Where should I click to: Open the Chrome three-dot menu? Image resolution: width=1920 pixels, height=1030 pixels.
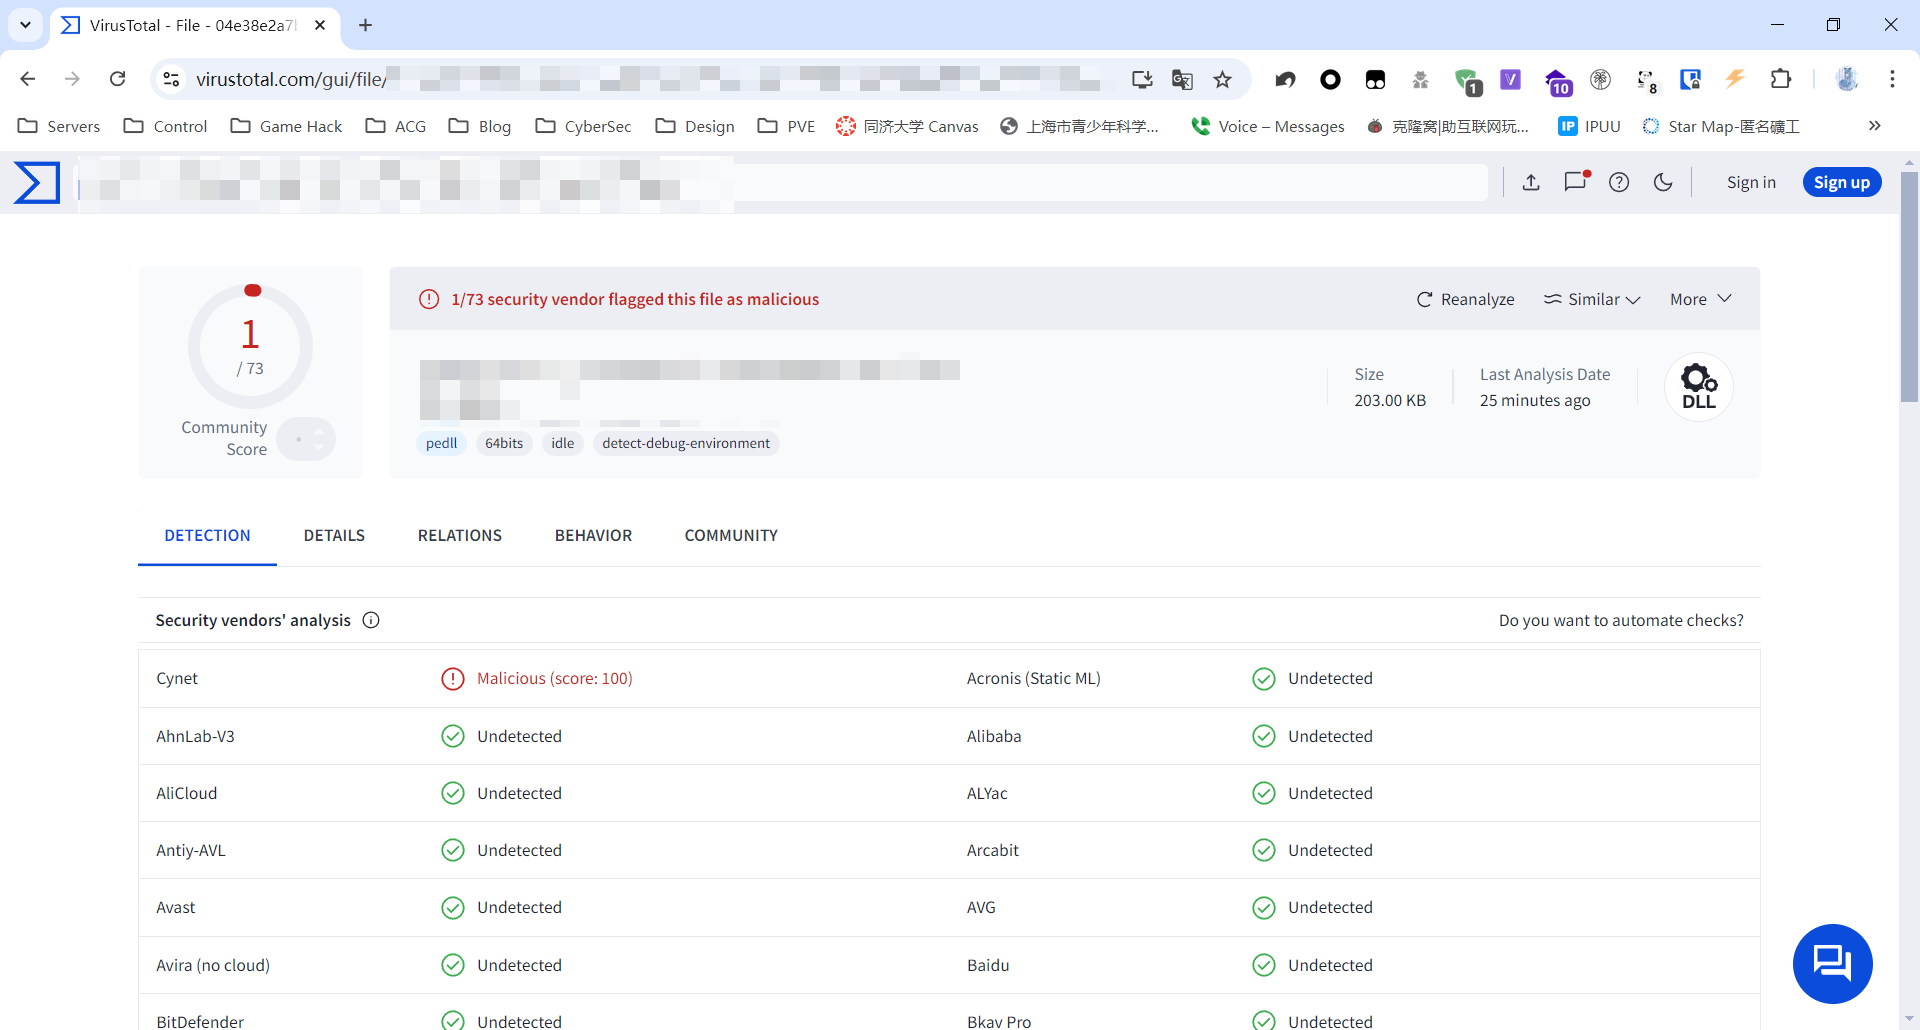coord(1892,79)
